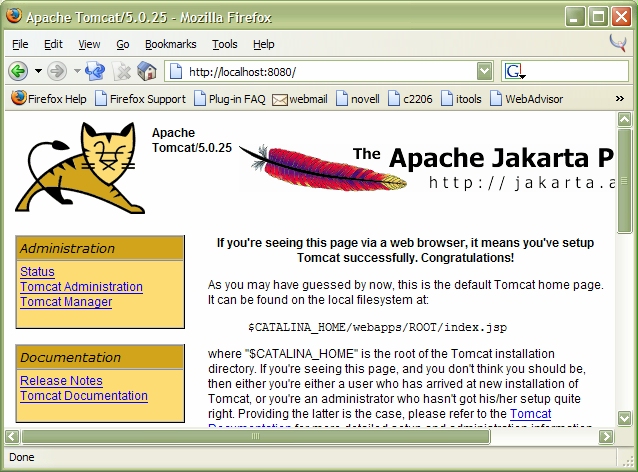Open the Tomcat Documentation sidebar link

(x=84, y=396)
